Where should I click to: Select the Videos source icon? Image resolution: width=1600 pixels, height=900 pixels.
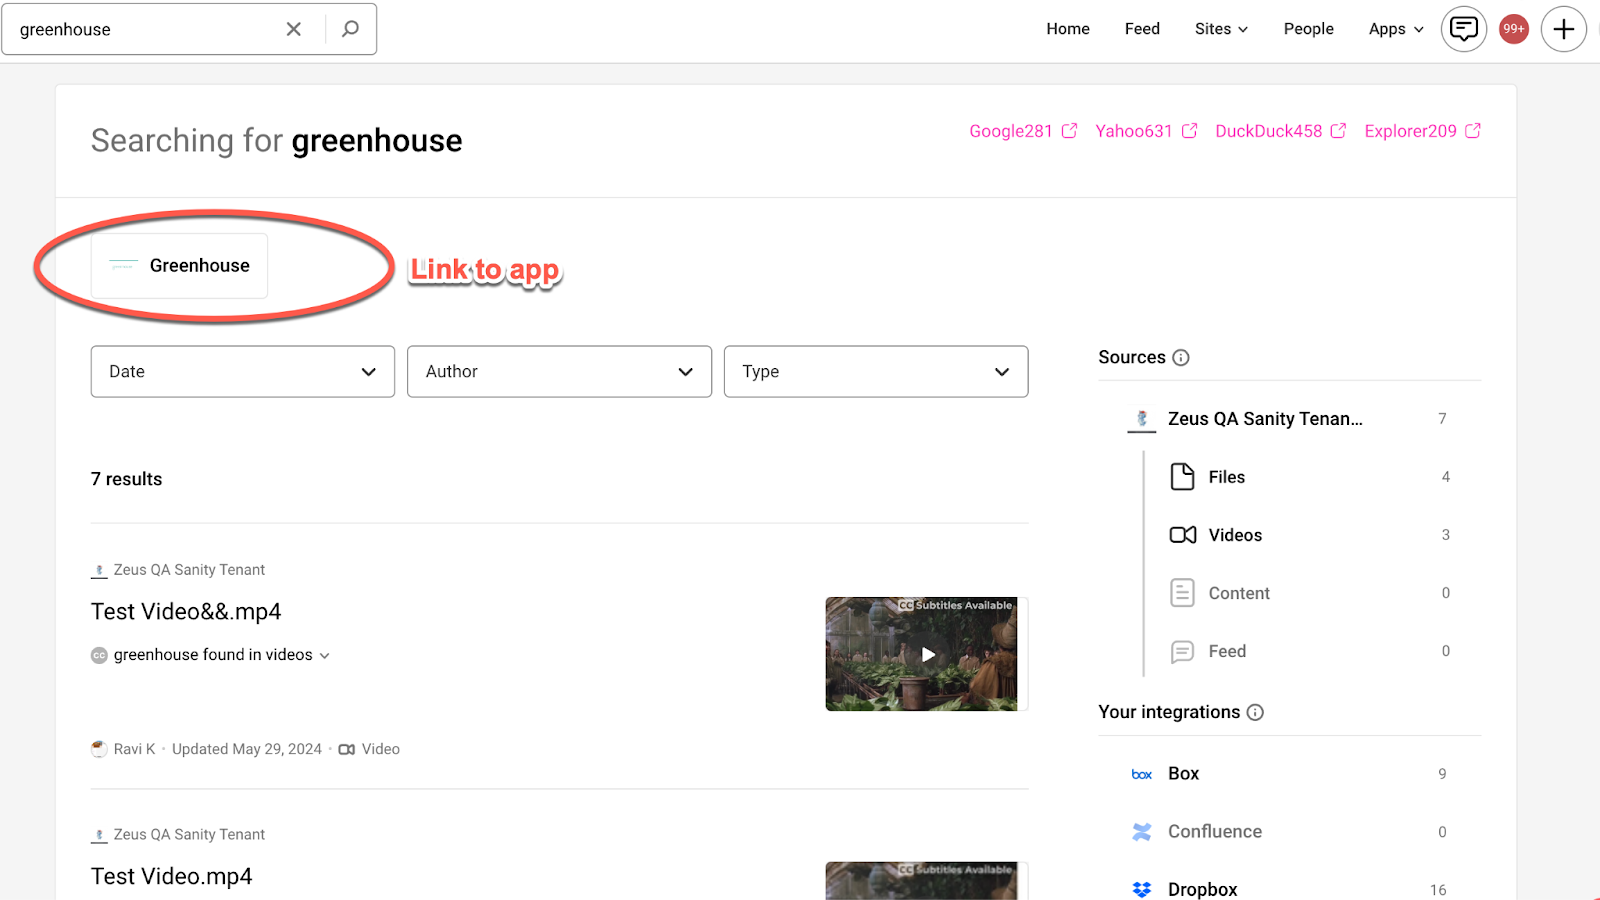1183,534
